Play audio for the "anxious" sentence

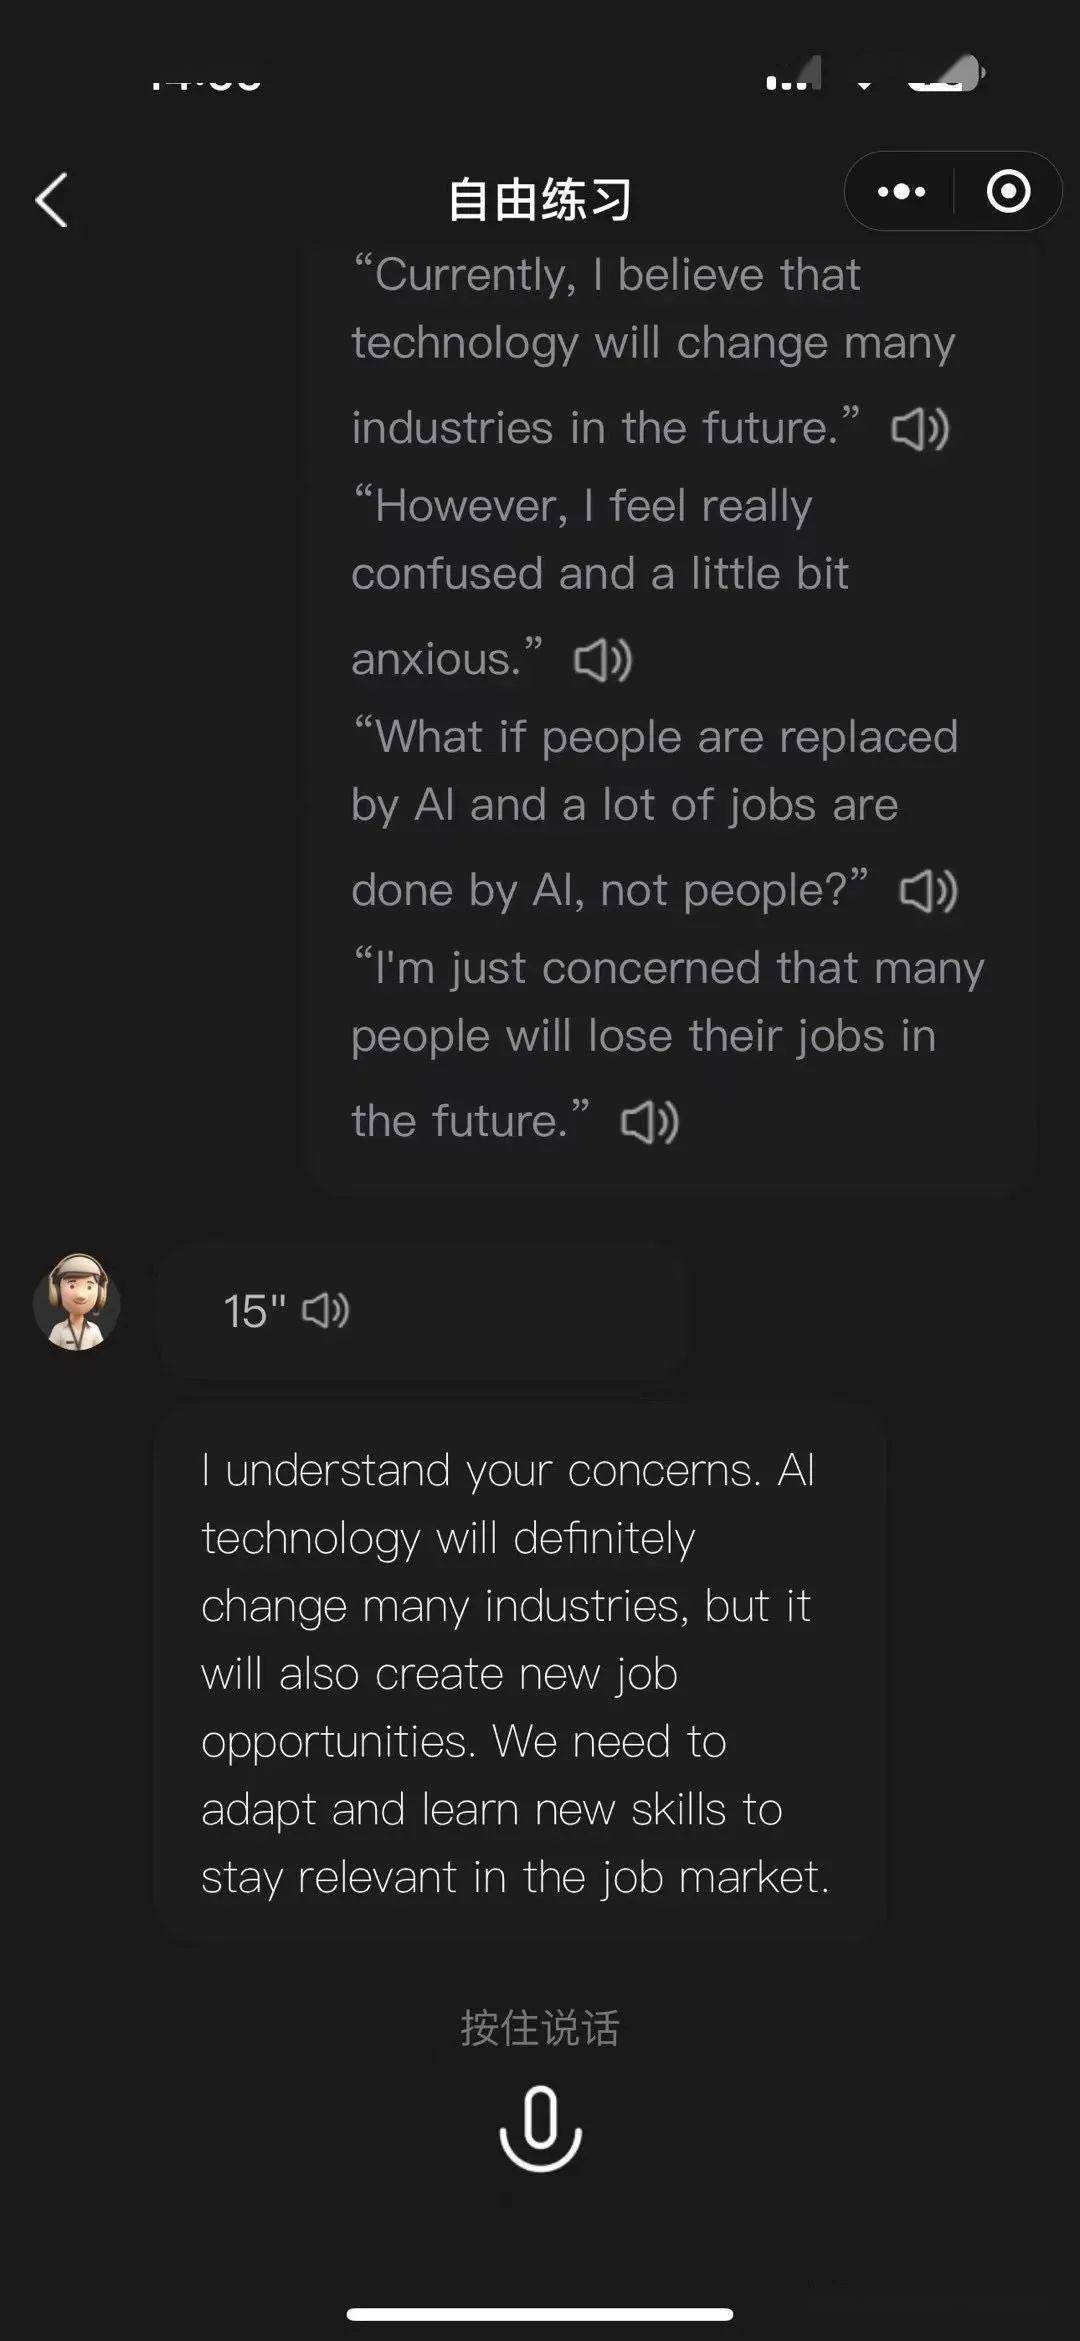(602, 660)
